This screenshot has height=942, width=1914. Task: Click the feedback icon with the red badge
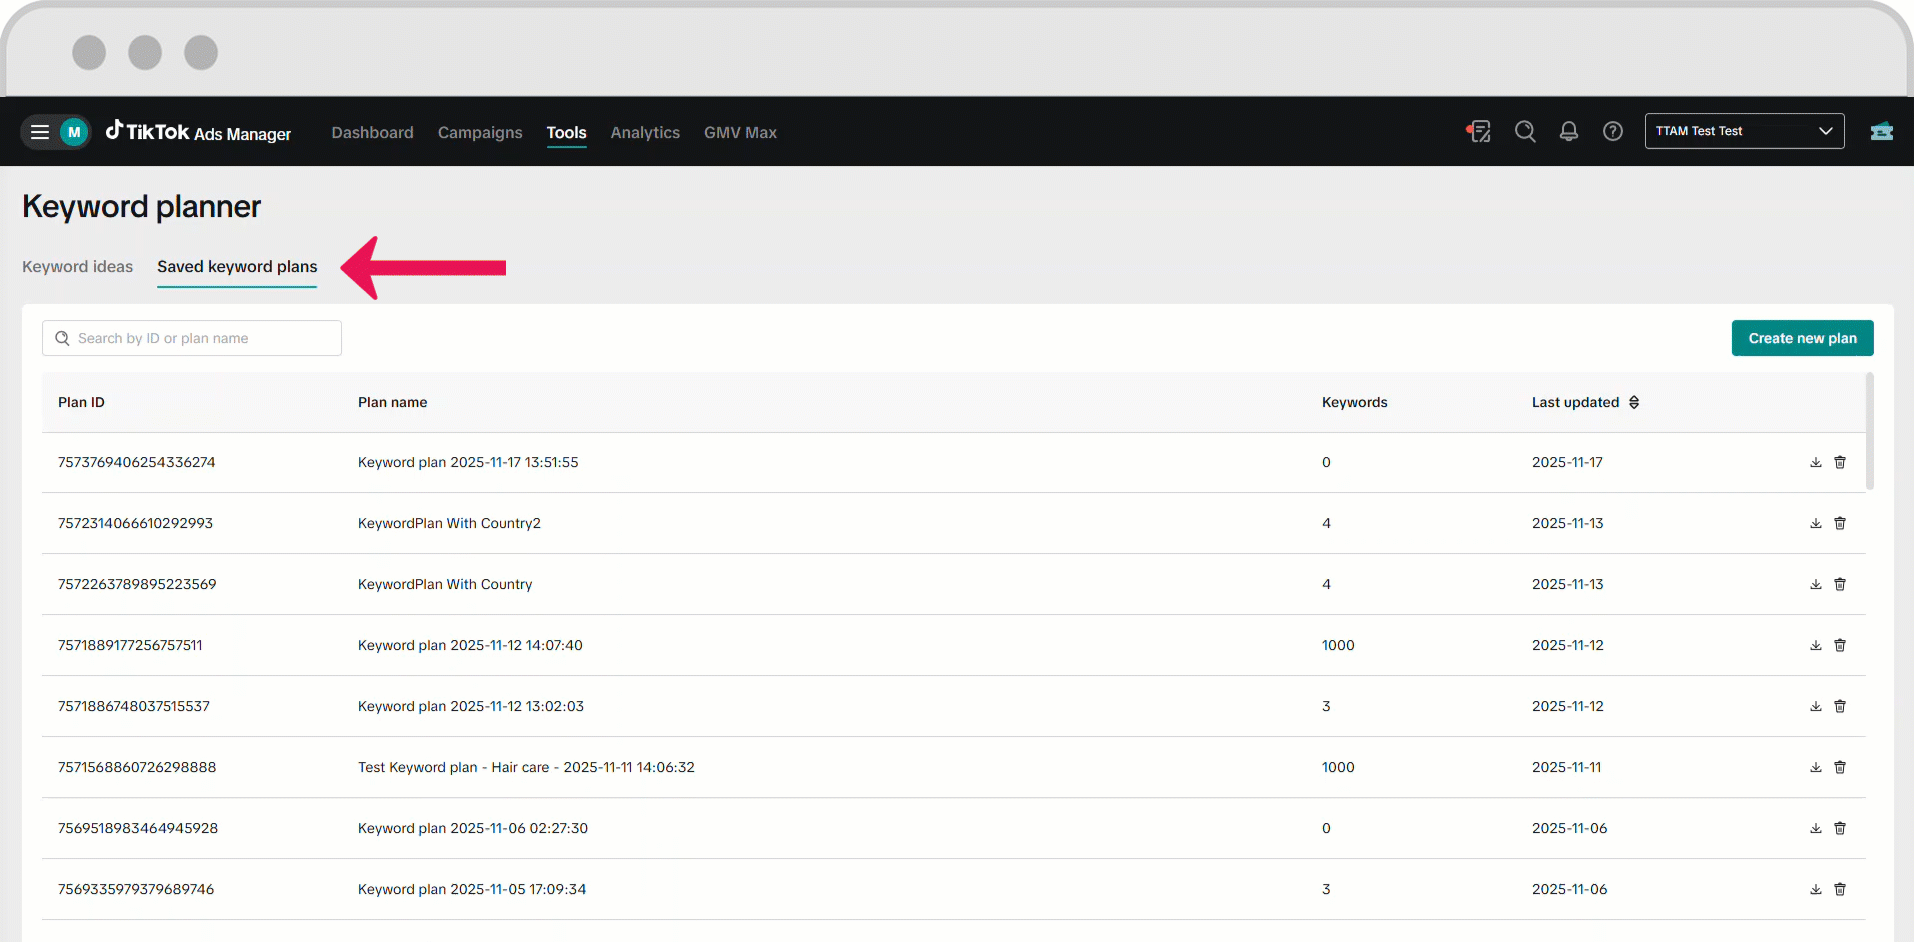coord(1479,131)
